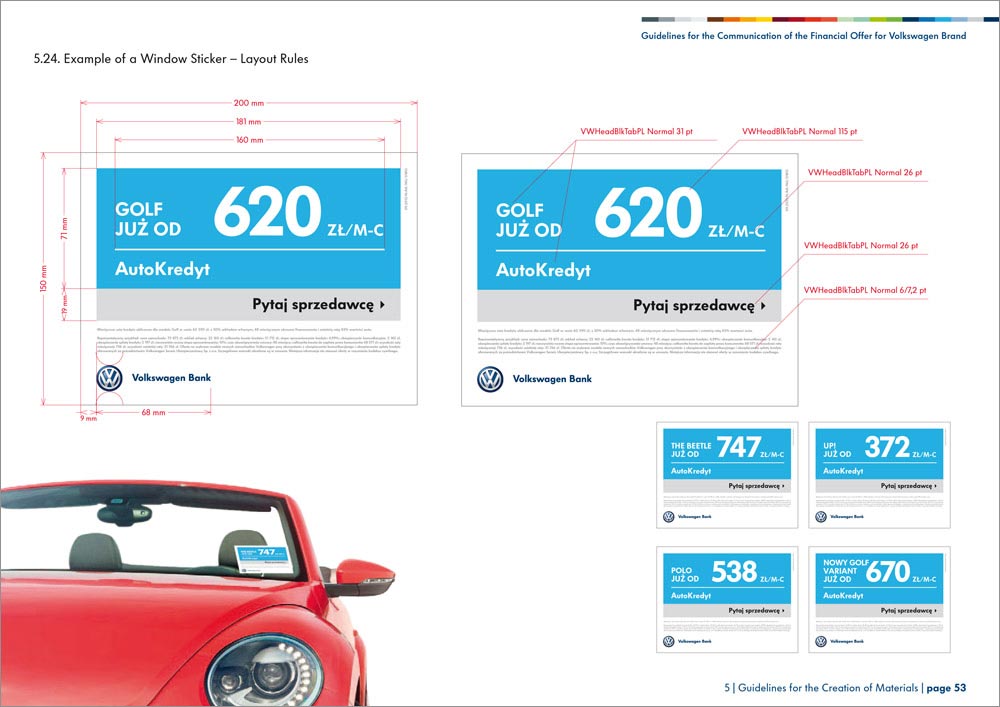Click "AutoKredyt" in the font-annotated sticker

543,270
